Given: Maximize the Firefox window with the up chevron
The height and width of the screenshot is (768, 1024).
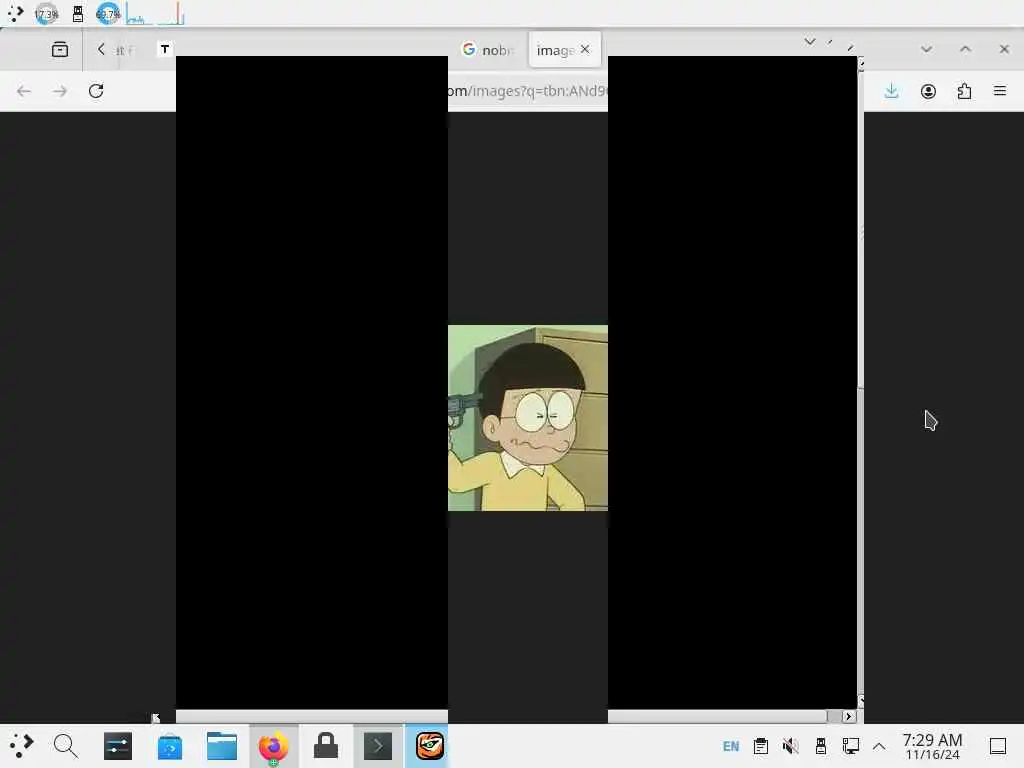Looking at the screenshot, I should pos(965,49).
